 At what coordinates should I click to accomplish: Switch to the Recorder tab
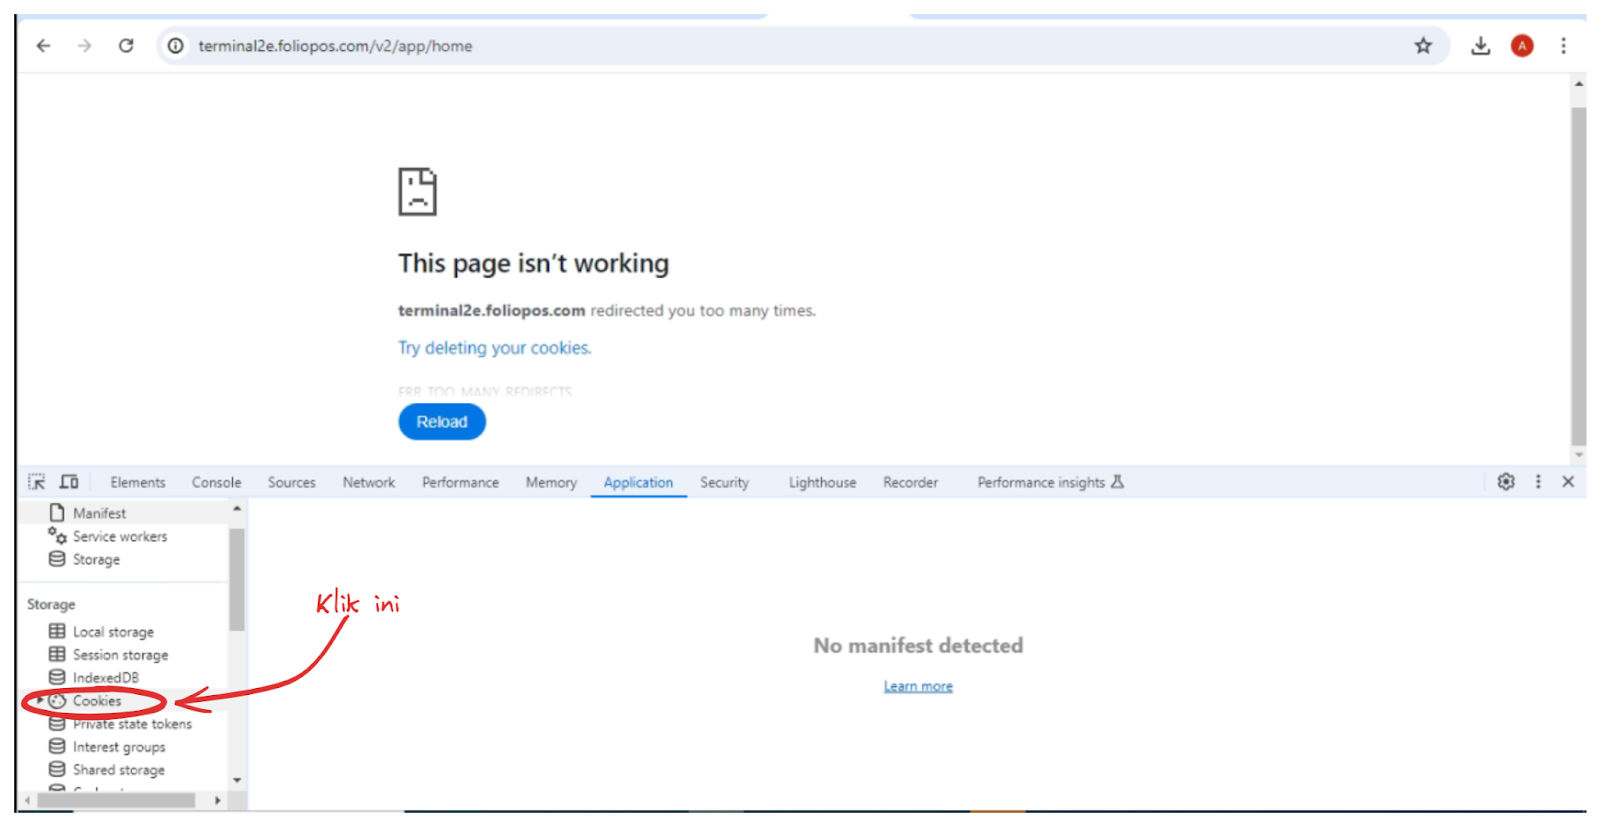point(910,482)
